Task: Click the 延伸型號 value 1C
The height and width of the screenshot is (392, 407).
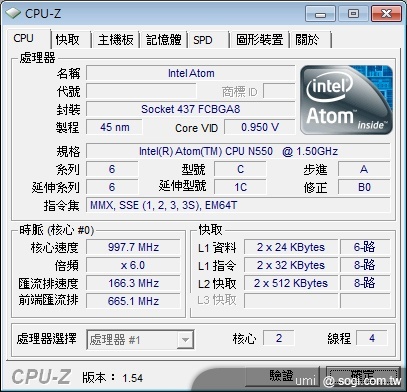Action: 240,187
